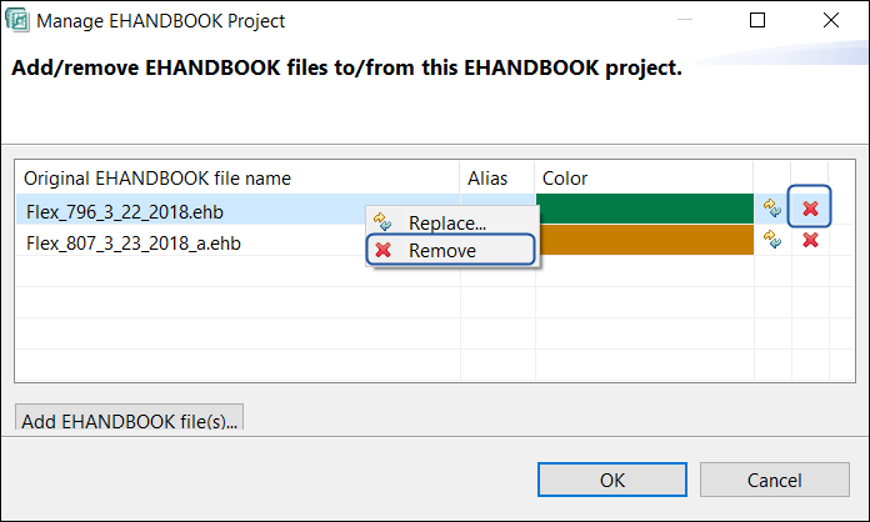Click the Replace icon in context menu
870x522 pixels.
(x=382, y=223)
